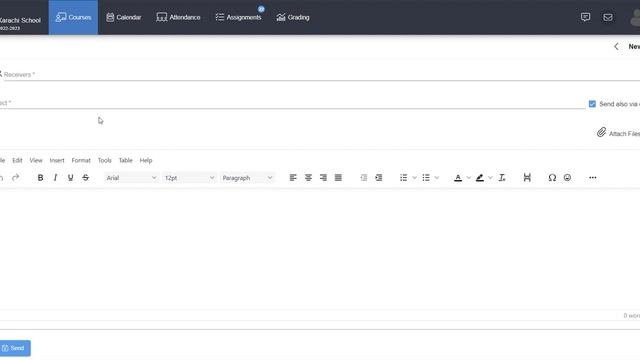Screen dimensions: 640x360
Task: Open the emoji picker
Action: 567,178
